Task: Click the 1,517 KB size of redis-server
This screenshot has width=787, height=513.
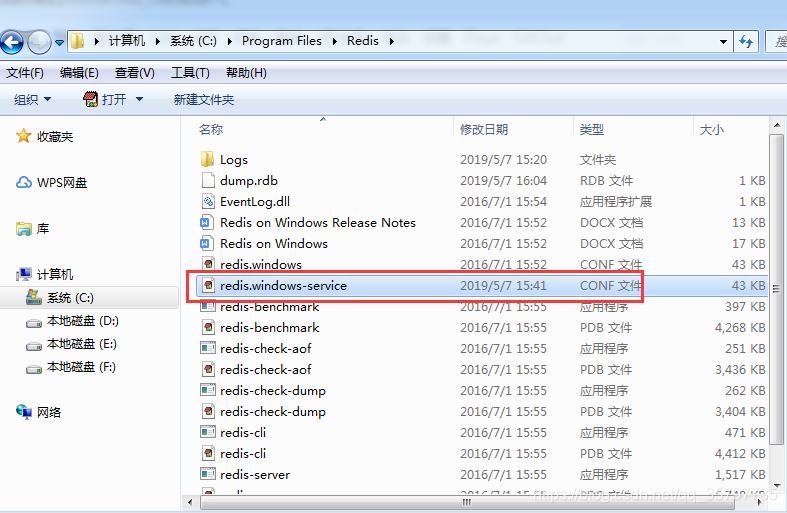Action: pos(740,475)
